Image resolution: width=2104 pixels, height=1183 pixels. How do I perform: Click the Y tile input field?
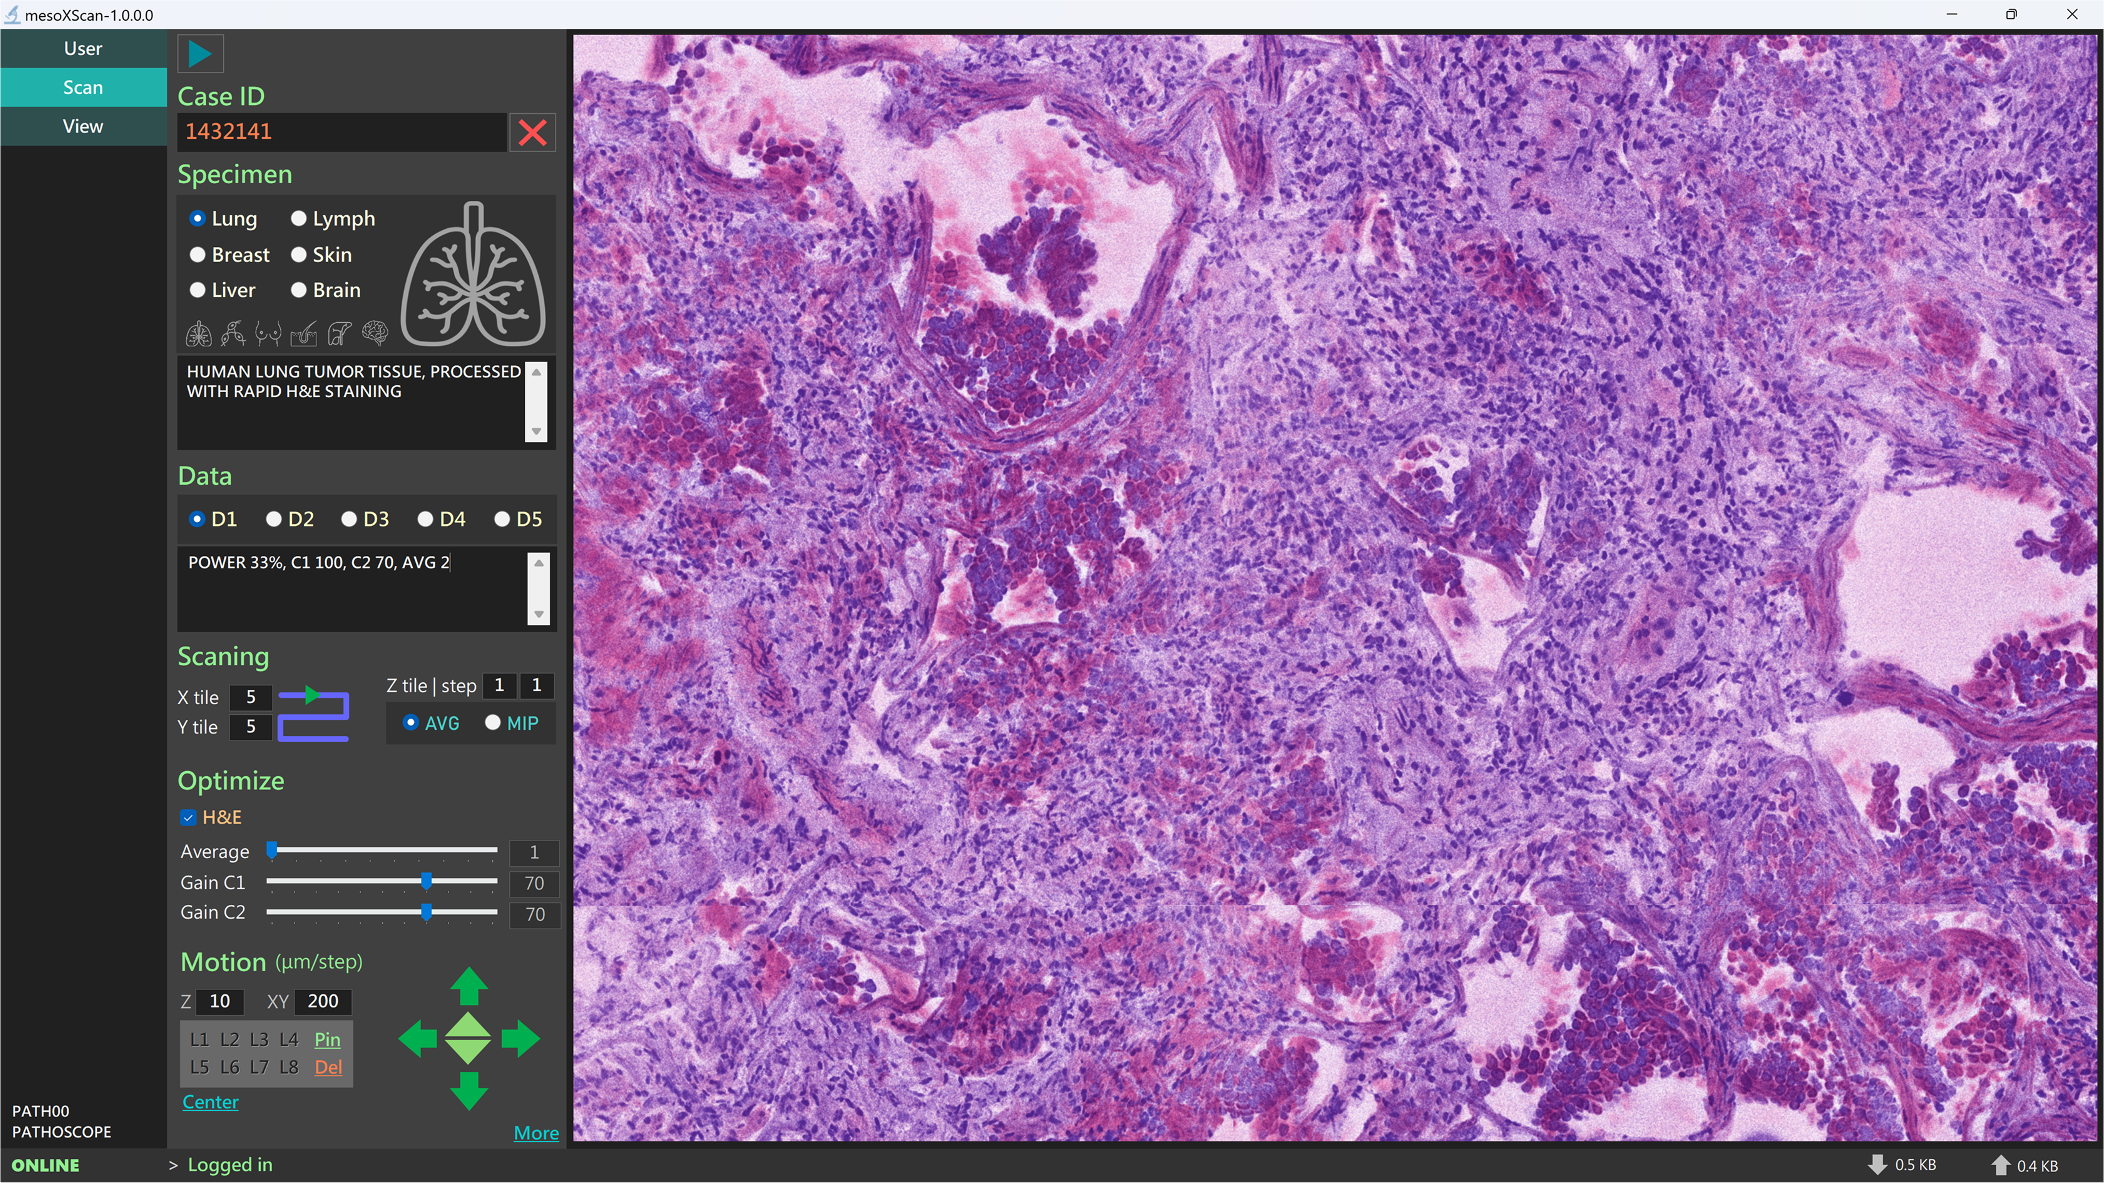pyautogui.click(x=251, y=727)
